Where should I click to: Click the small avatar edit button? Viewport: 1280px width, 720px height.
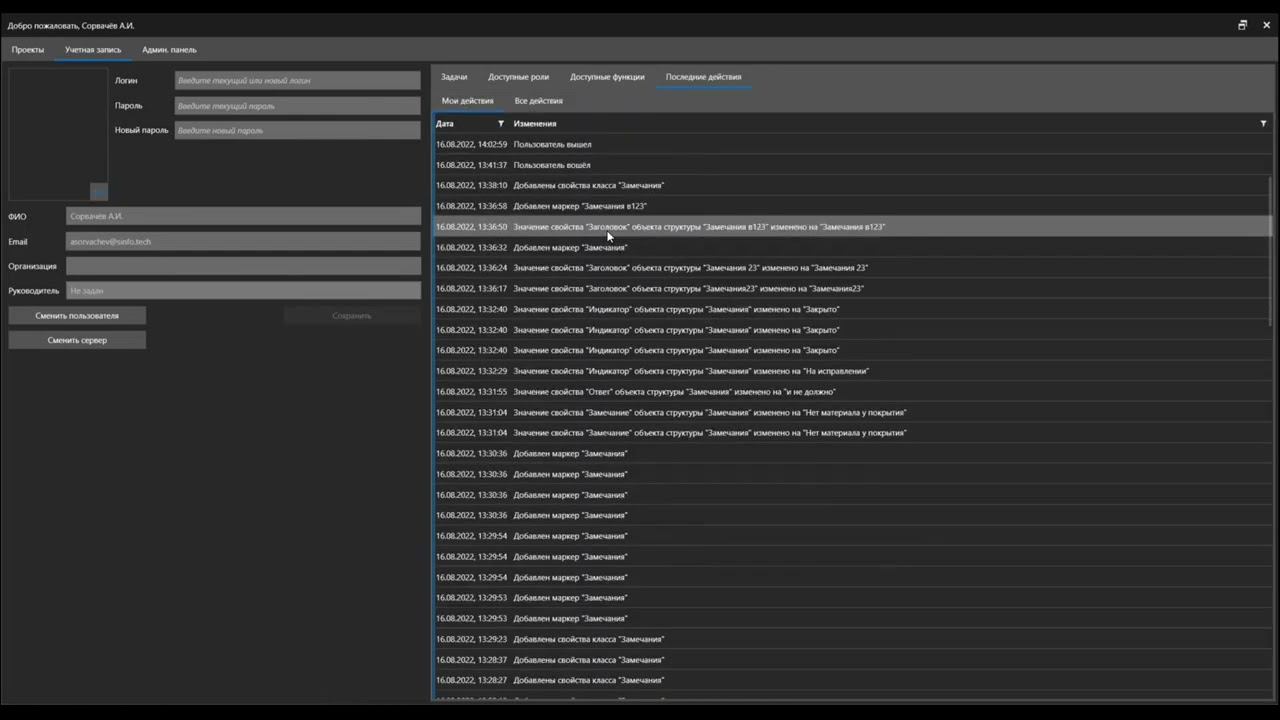point(98,191)
